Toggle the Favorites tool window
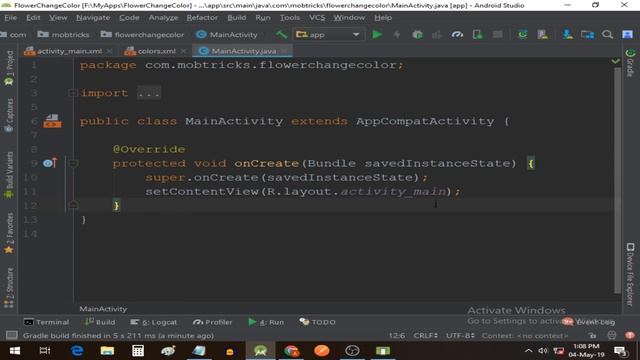 tap(9, 233)
